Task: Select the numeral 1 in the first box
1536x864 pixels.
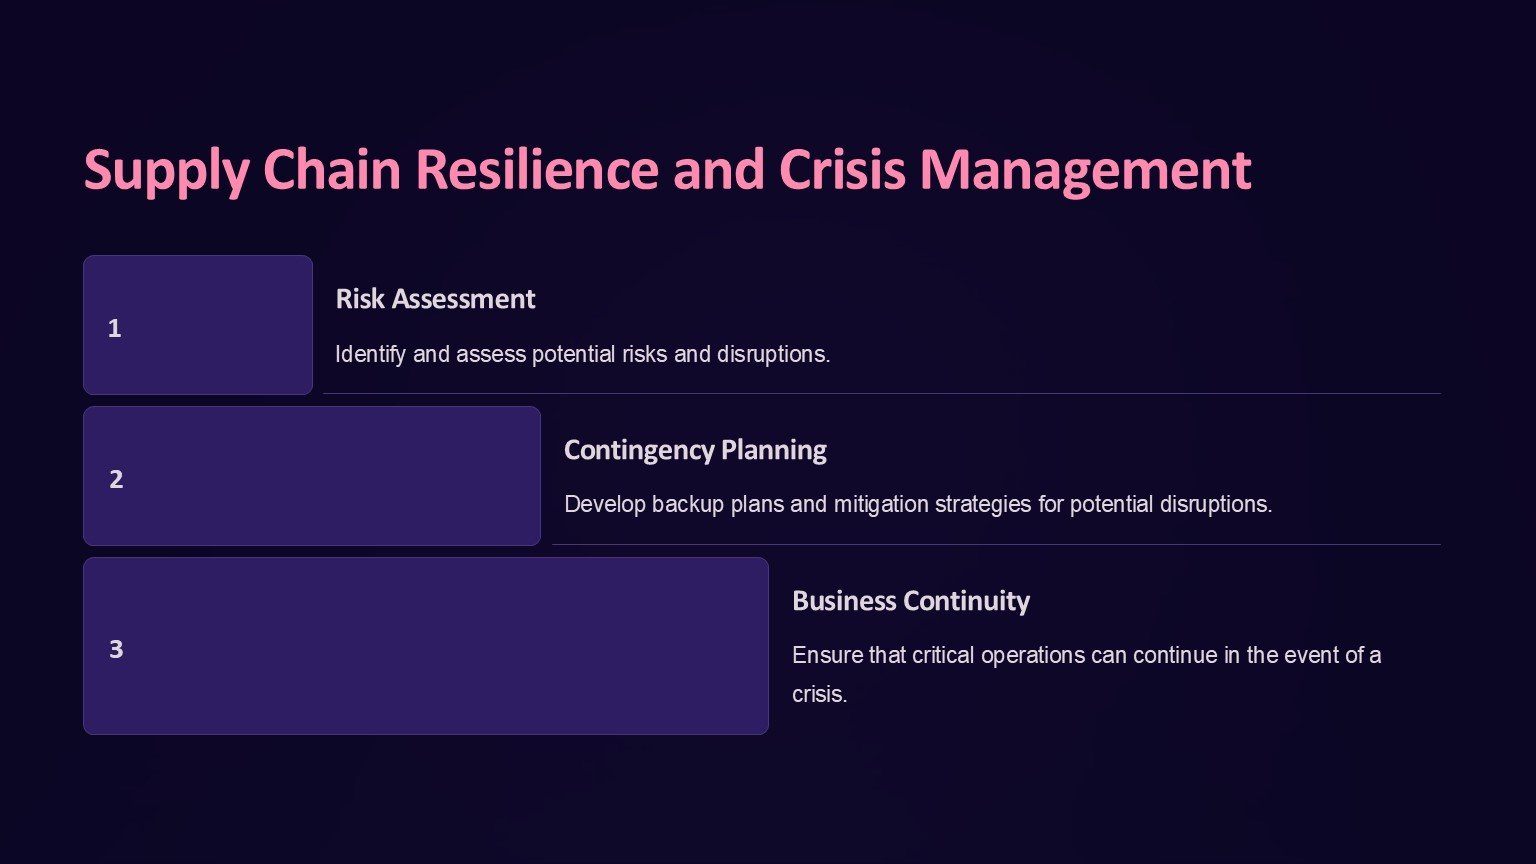Action: pyautogui.click(x=115, y=329)
